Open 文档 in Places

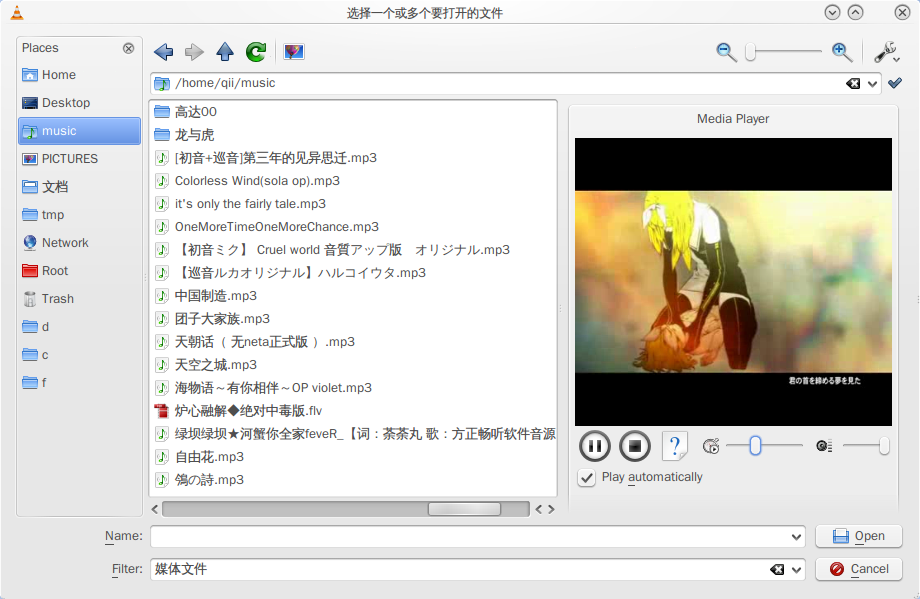tap(79, 187)
